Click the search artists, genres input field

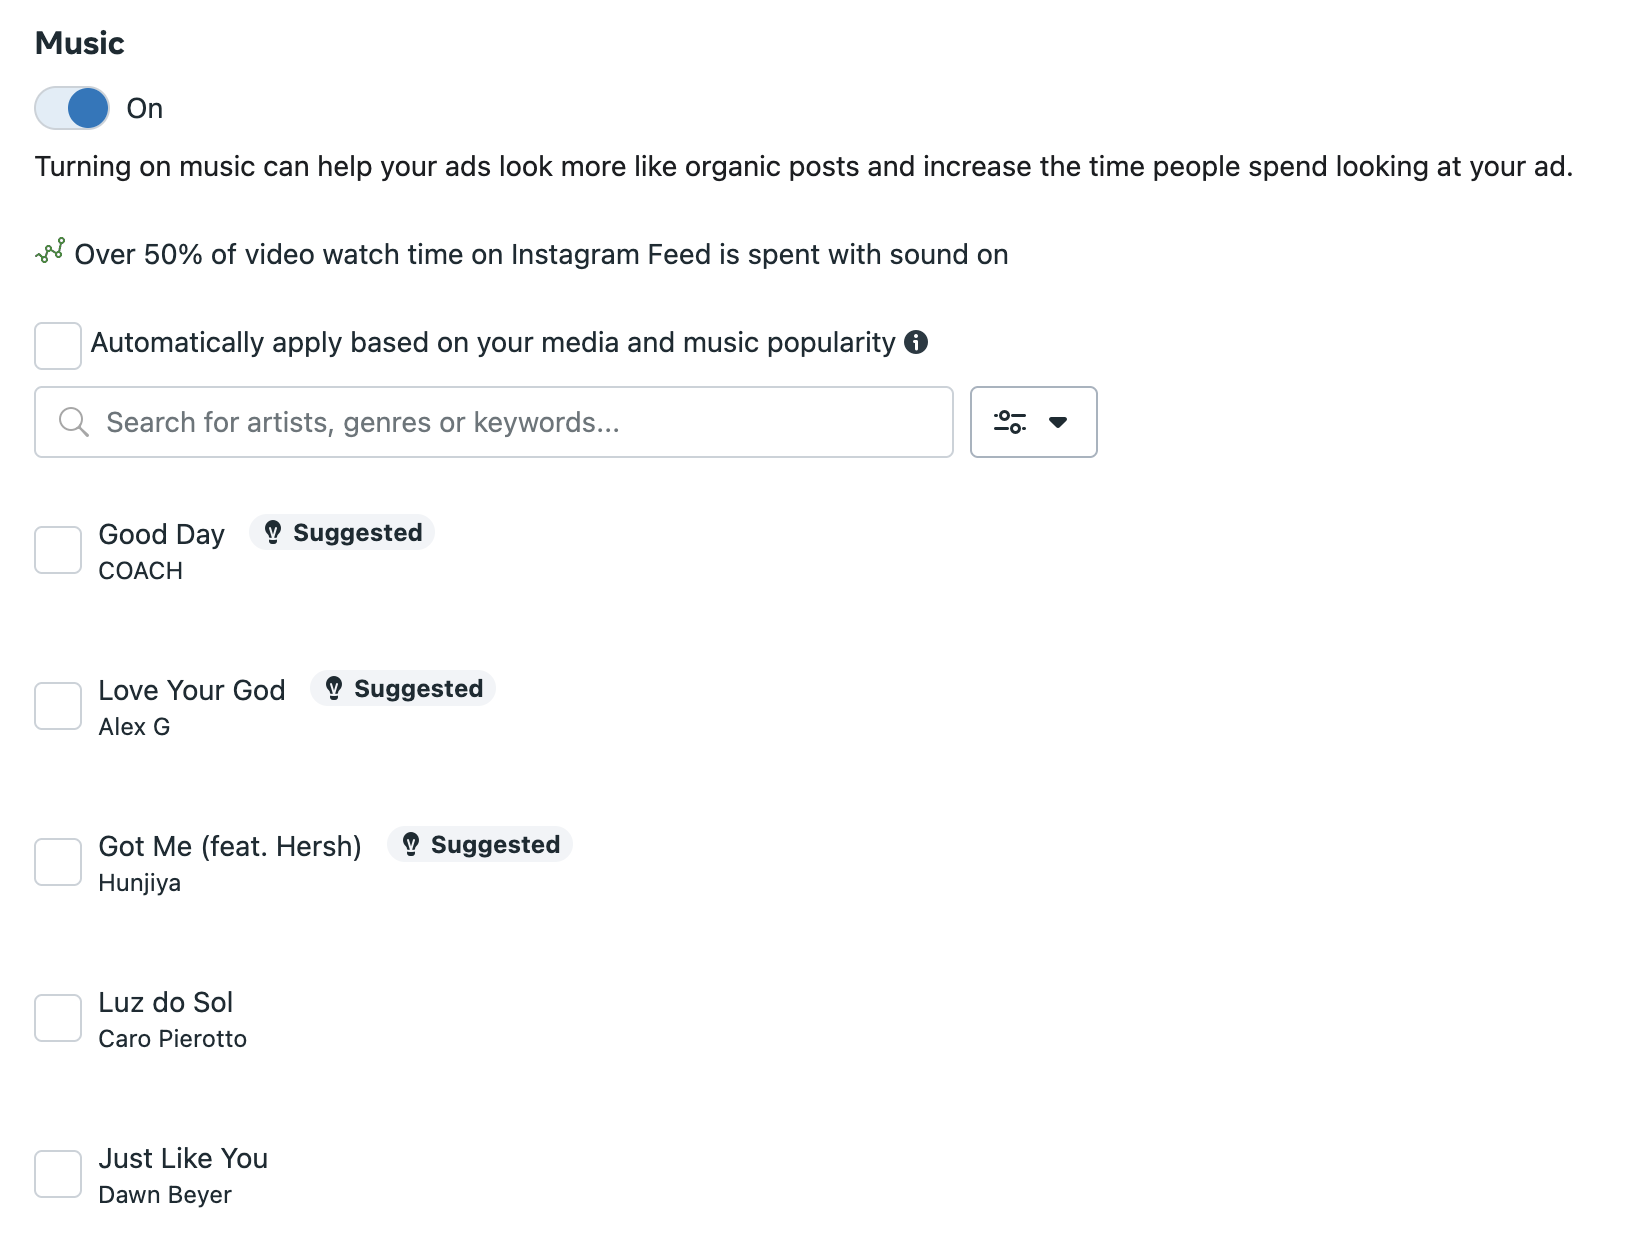(x=494, y=422)
